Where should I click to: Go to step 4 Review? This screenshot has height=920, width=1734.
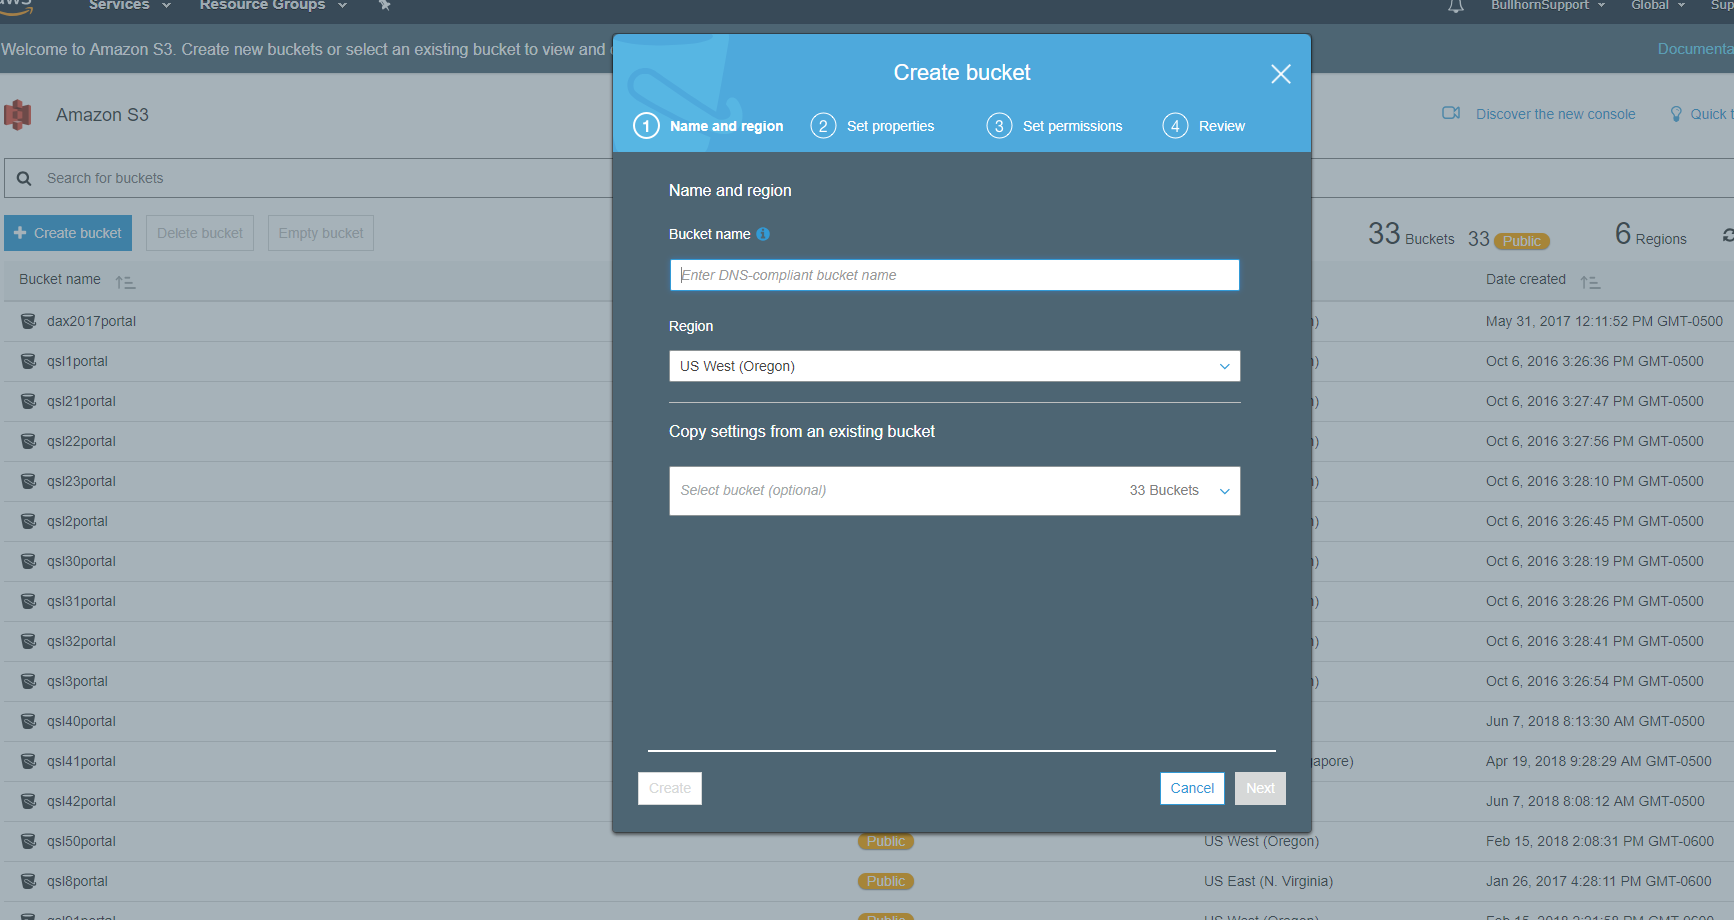[1203, 126]
